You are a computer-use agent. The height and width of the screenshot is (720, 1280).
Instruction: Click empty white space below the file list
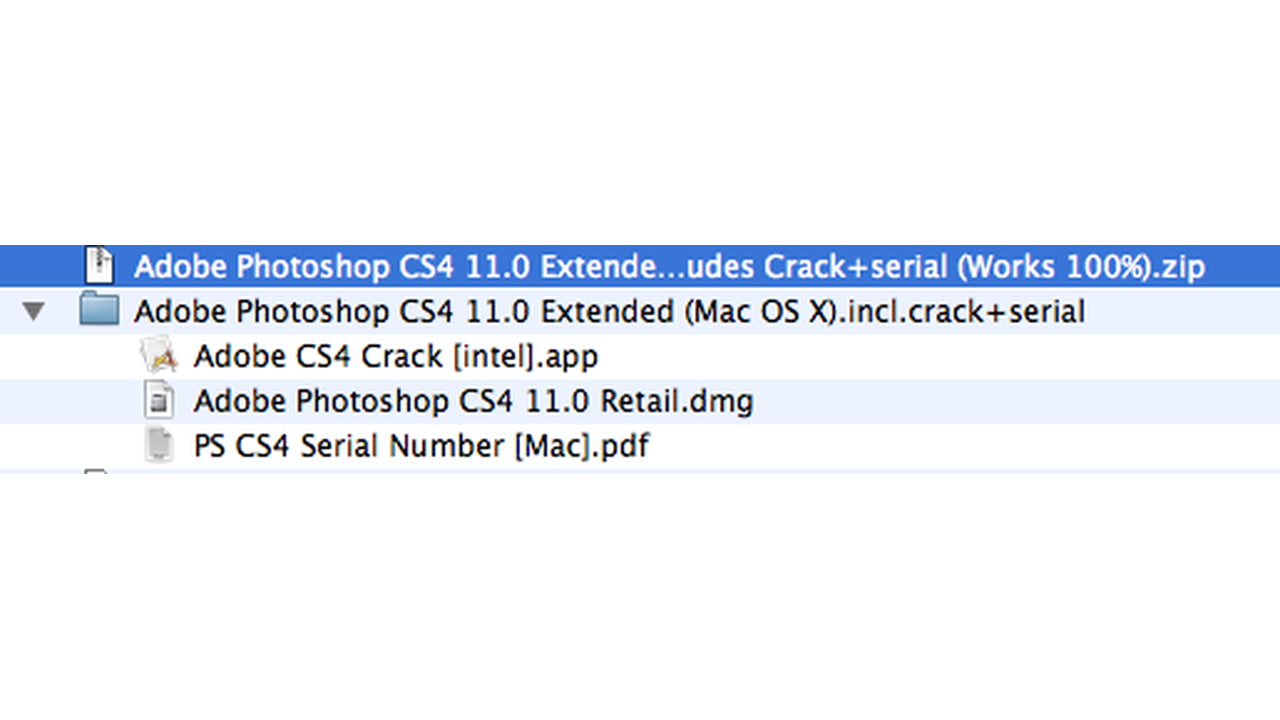pyautogui.click(x=640, y=600)
